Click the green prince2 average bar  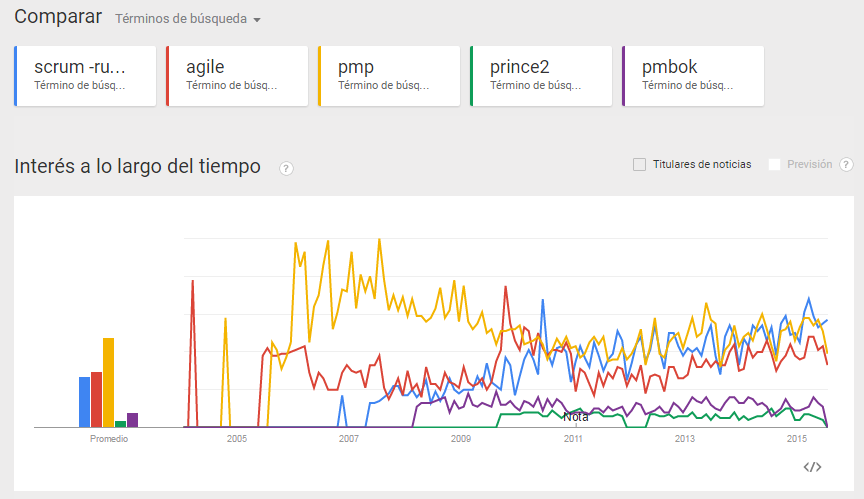coord(120,424)
